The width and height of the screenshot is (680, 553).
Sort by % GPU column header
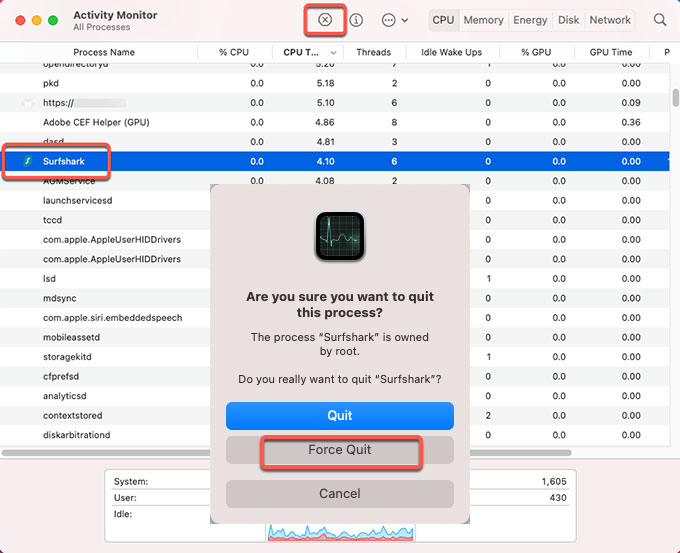[x=535, y=52]
